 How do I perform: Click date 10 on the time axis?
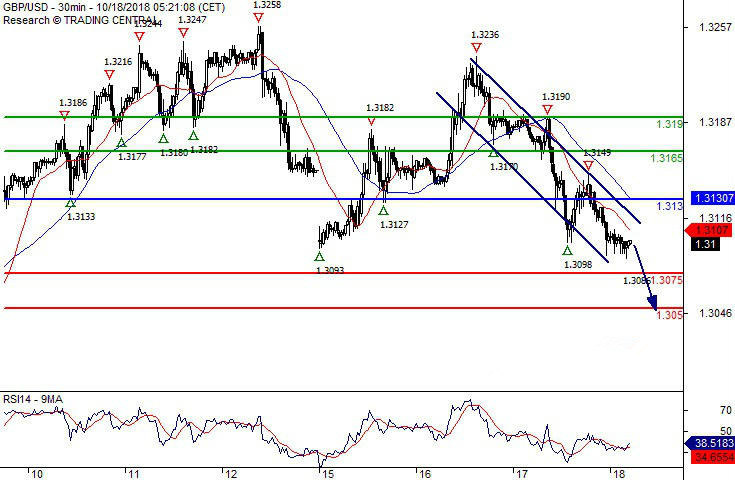[37, 474]
